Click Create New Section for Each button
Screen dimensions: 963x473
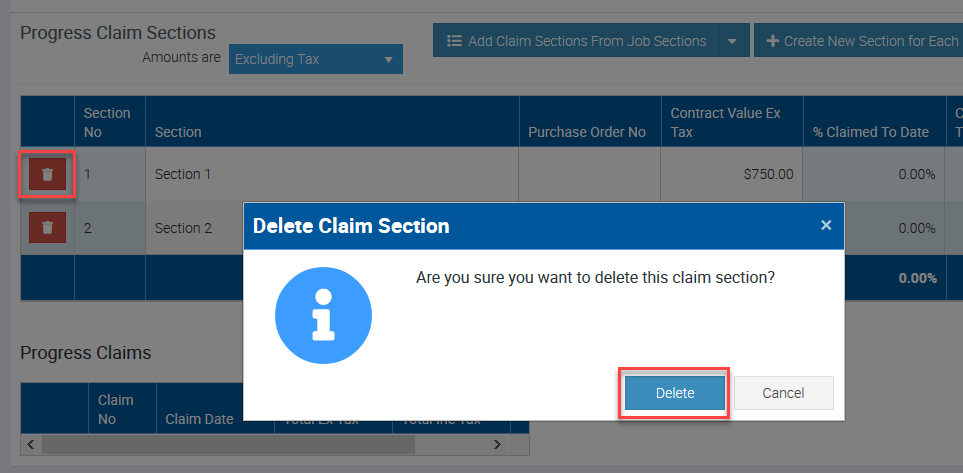coord(860,41)
